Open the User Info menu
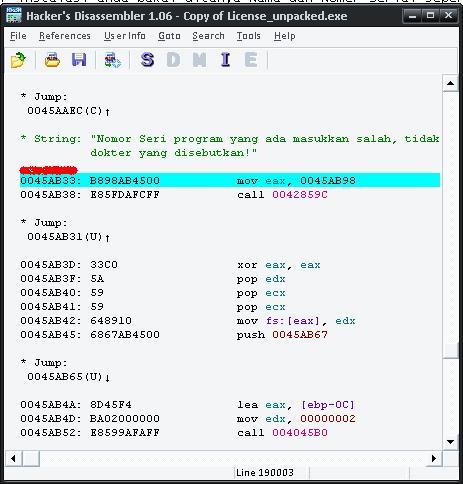Image resolution: width=463 pixels, height=484 pixels. click(x=125, y=36)
